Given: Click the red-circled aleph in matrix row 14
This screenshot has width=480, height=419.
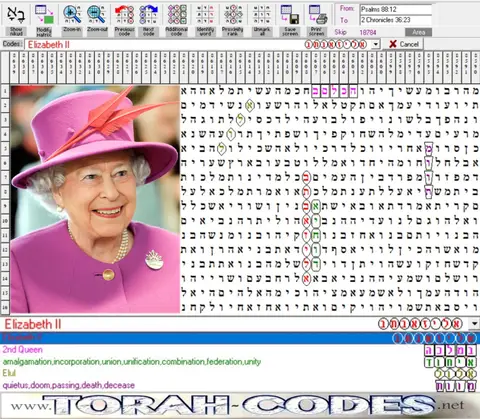Looking at the screenshot, I should tap(306, 278).
